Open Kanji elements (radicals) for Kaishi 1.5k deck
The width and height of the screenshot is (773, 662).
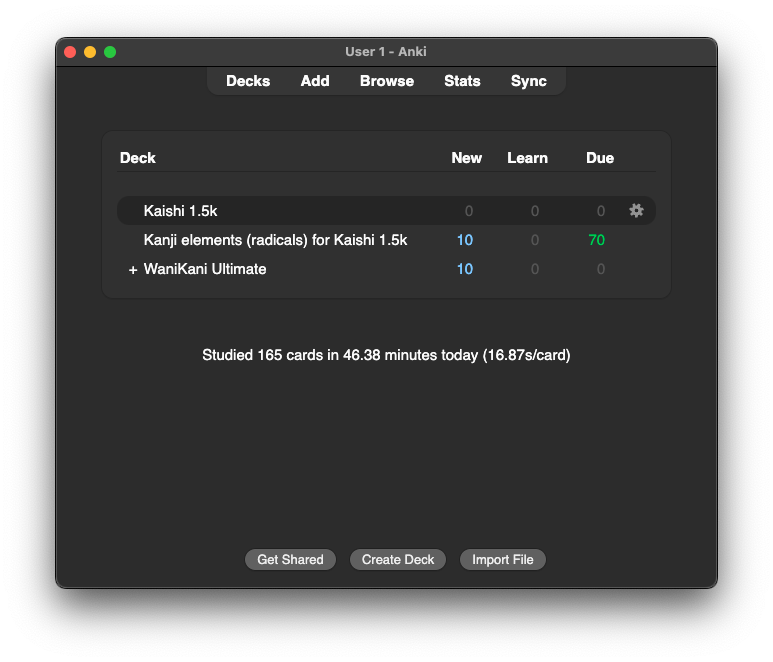[275, 240]
